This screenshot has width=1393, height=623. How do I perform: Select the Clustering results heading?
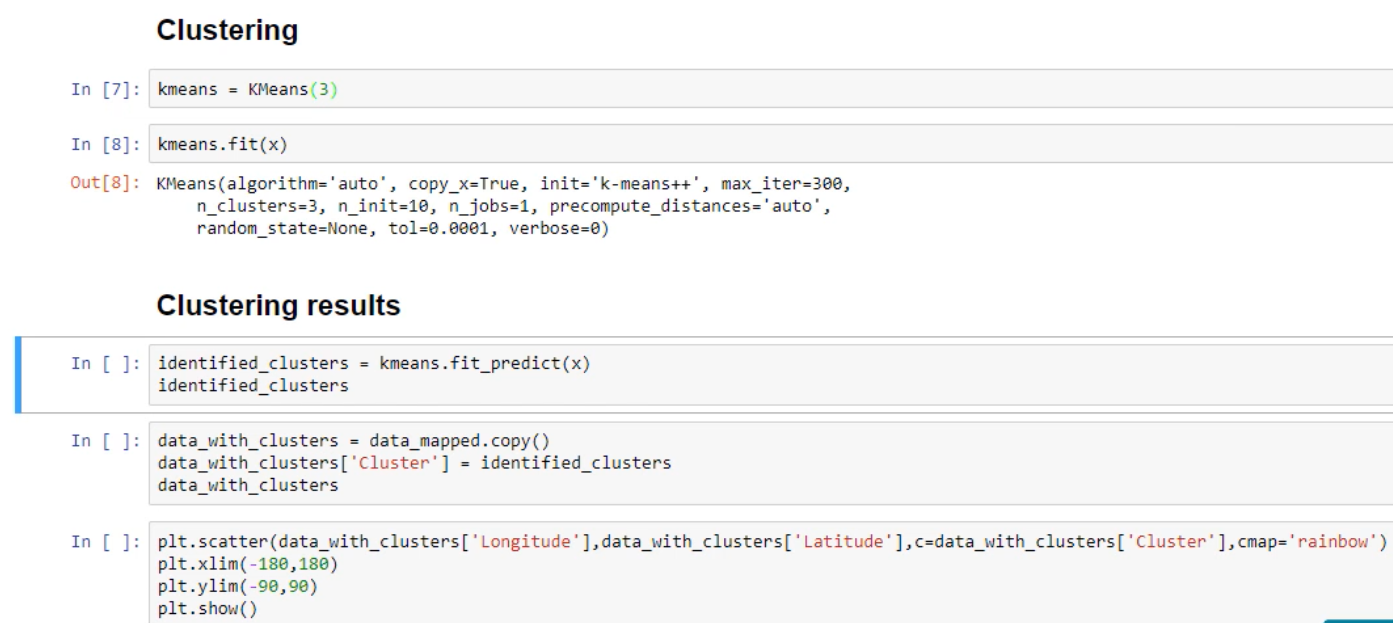[279, 307]
